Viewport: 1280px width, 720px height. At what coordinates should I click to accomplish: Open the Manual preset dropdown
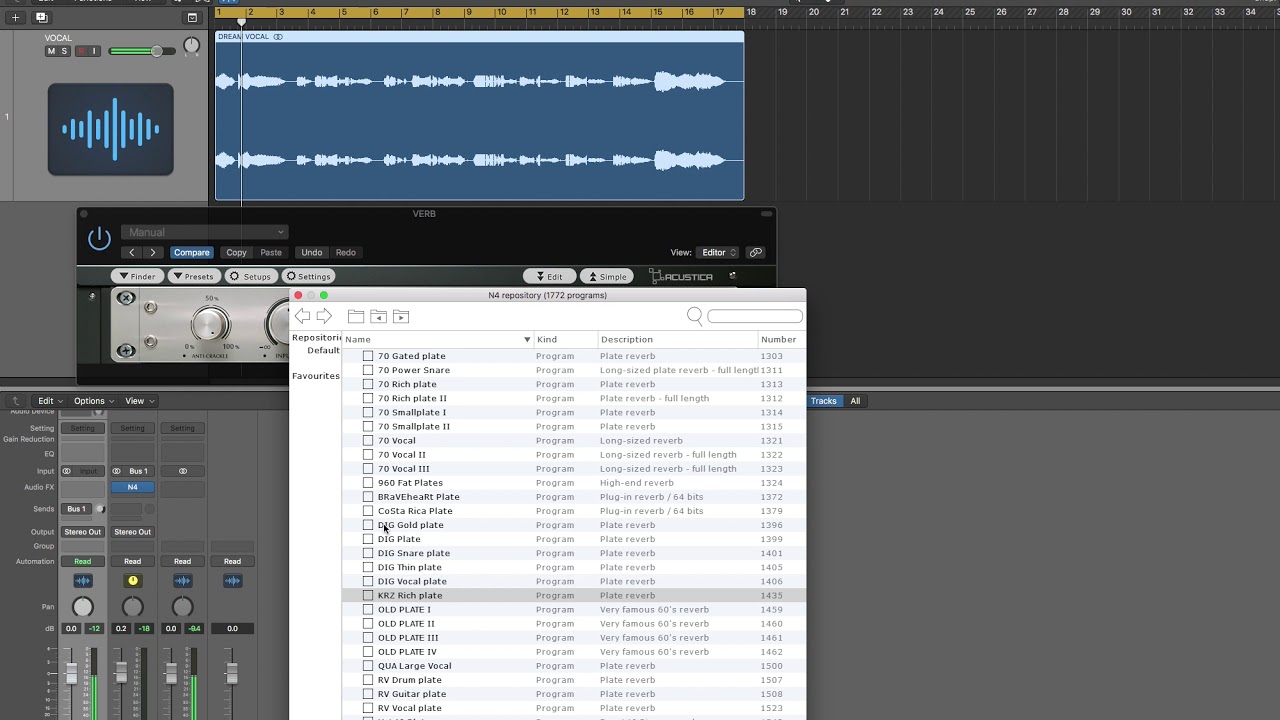click(x=205, y=232)
